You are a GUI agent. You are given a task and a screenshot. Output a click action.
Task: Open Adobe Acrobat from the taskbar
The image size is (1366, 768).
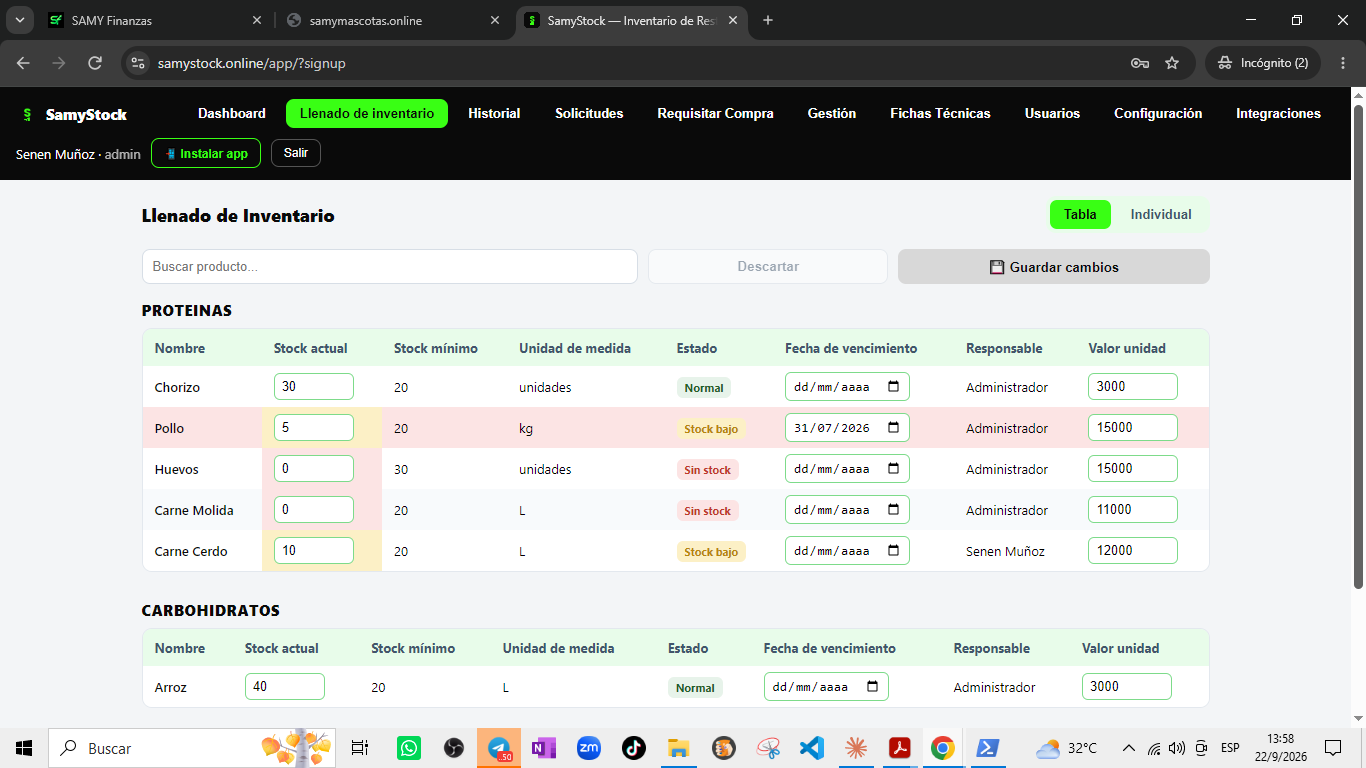(x=901, y=748)
